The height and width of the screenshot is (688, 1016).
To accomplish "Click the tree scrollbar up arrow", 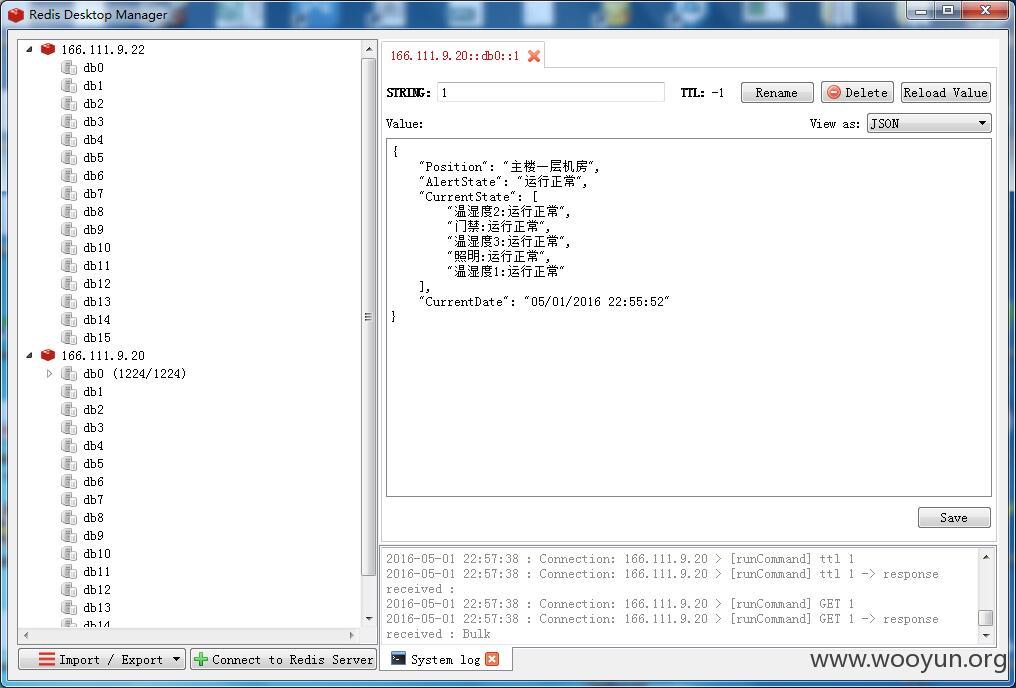I will point(369,49).
